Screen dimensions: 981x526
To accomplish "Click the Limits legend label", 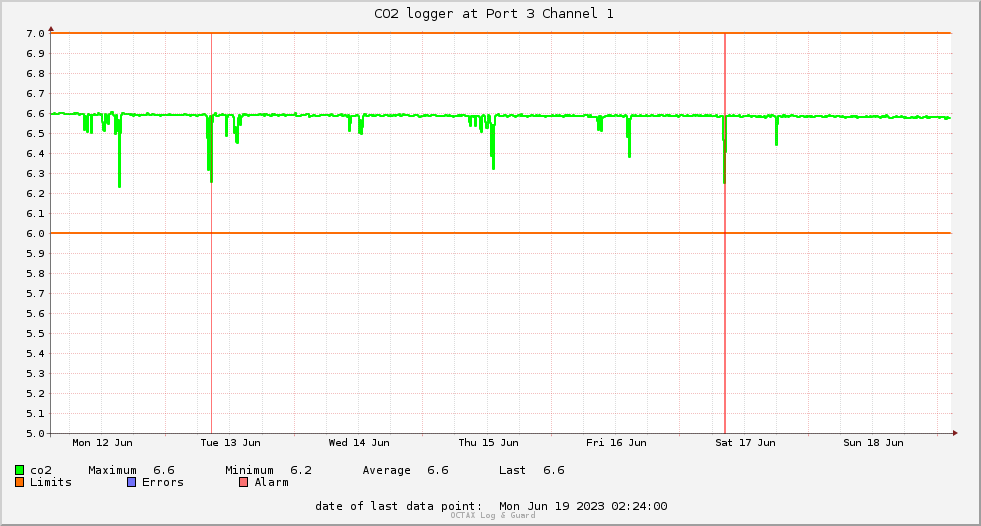I will coord(51,482).
